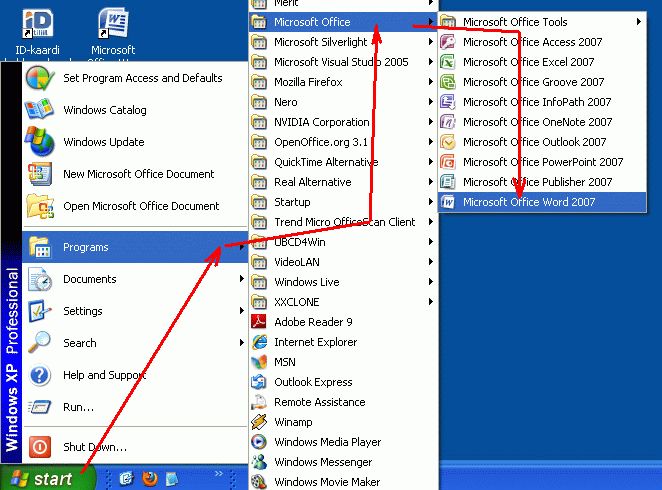
Task: Click the Windows Media Player icon
Action: click(x=259, y=442)
